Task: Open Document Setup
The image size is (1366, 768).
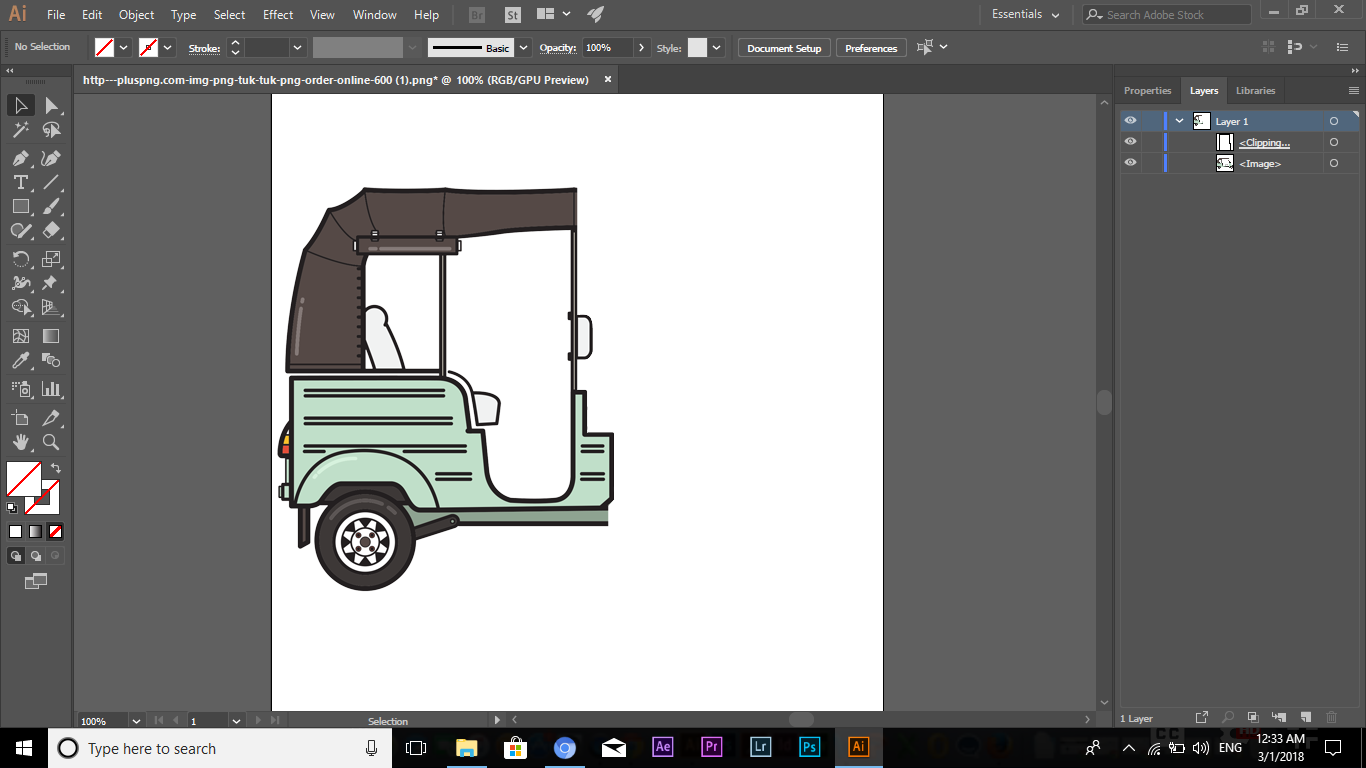Action: click(x=783, y=47)
